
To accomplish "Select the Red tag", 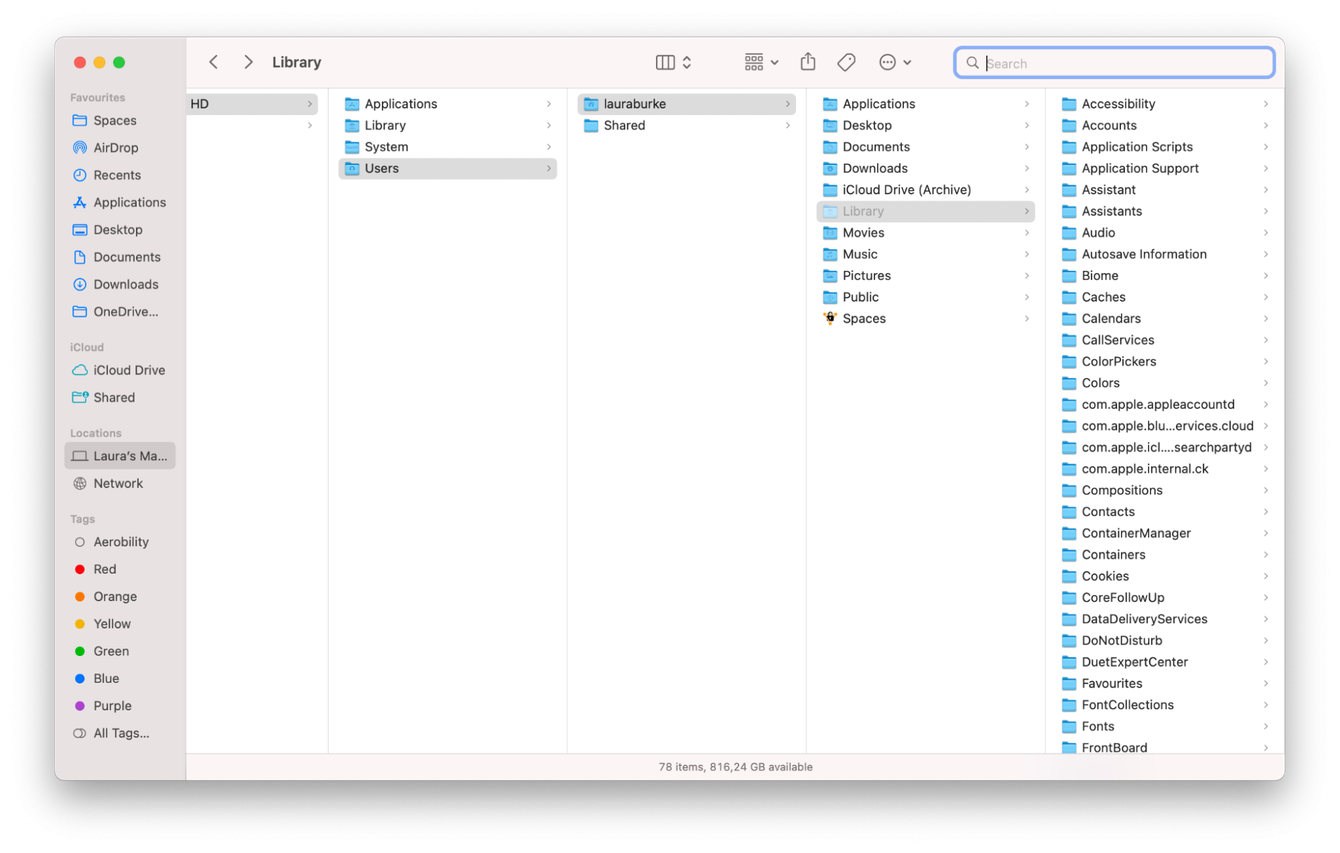I will coord(104,569).
